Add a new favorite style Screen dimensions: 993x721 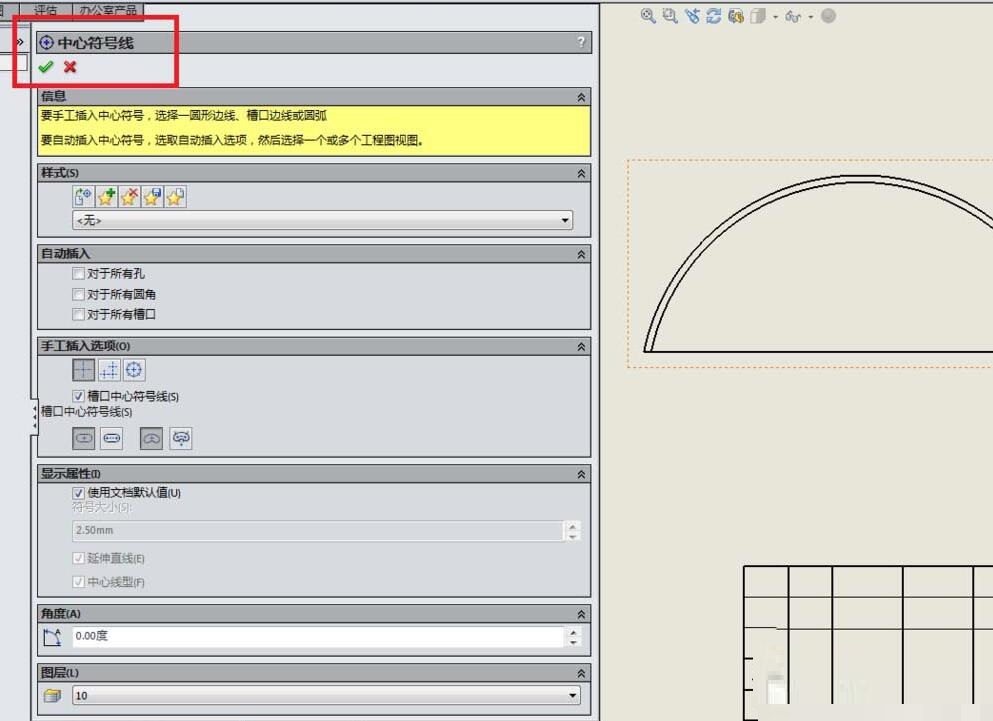click(106, 196)
